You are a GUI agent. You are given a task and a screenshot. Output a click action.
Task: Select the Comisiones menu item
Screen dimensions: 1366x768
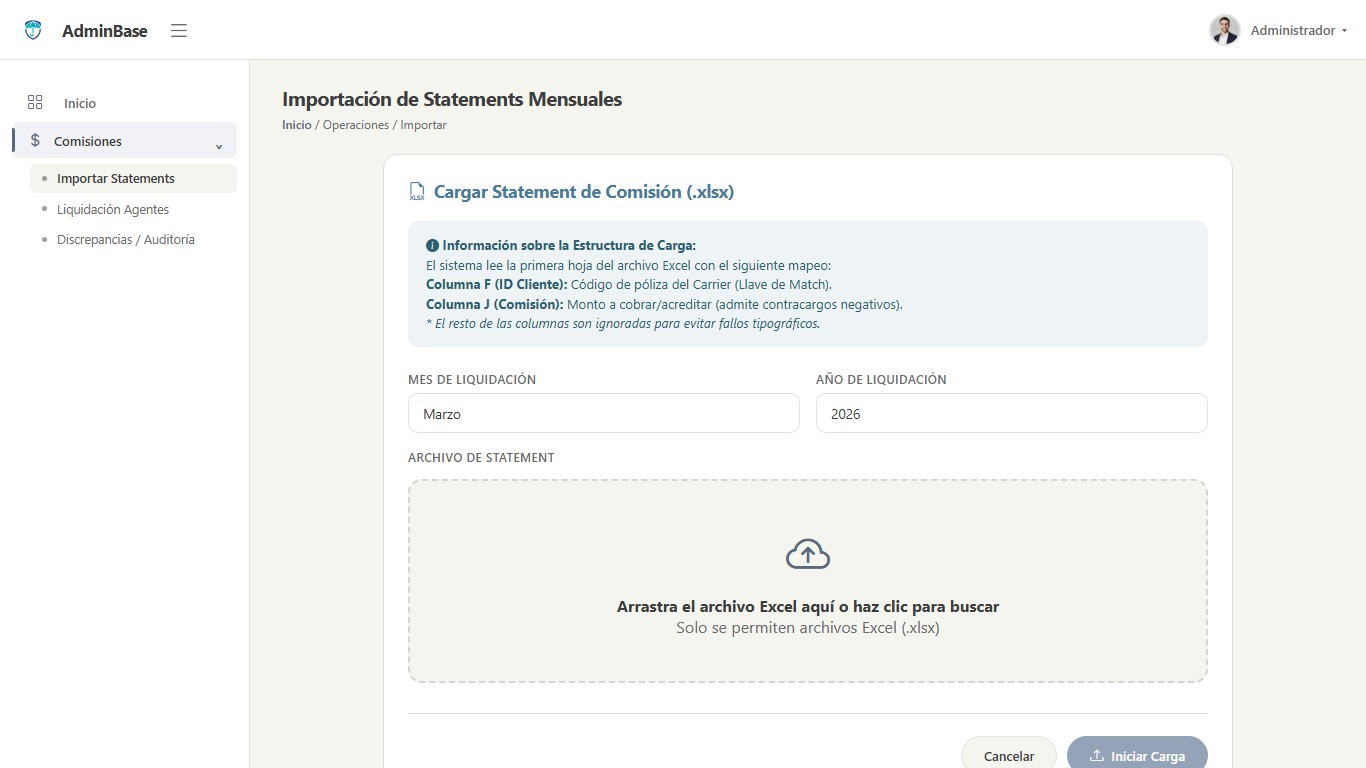[x=124, y=141]
